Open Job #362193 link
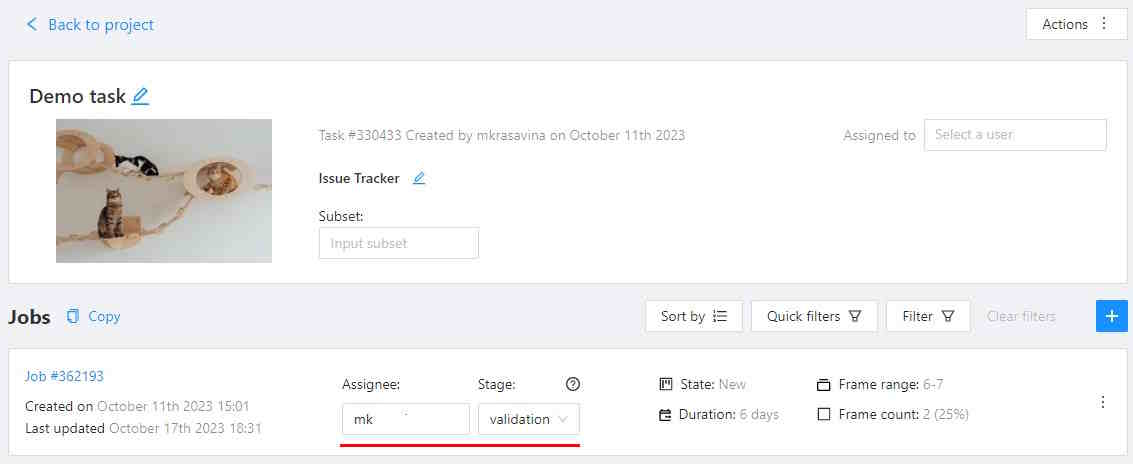The image size is (1133, 464). pyautogui.click(x=64, y=376)
